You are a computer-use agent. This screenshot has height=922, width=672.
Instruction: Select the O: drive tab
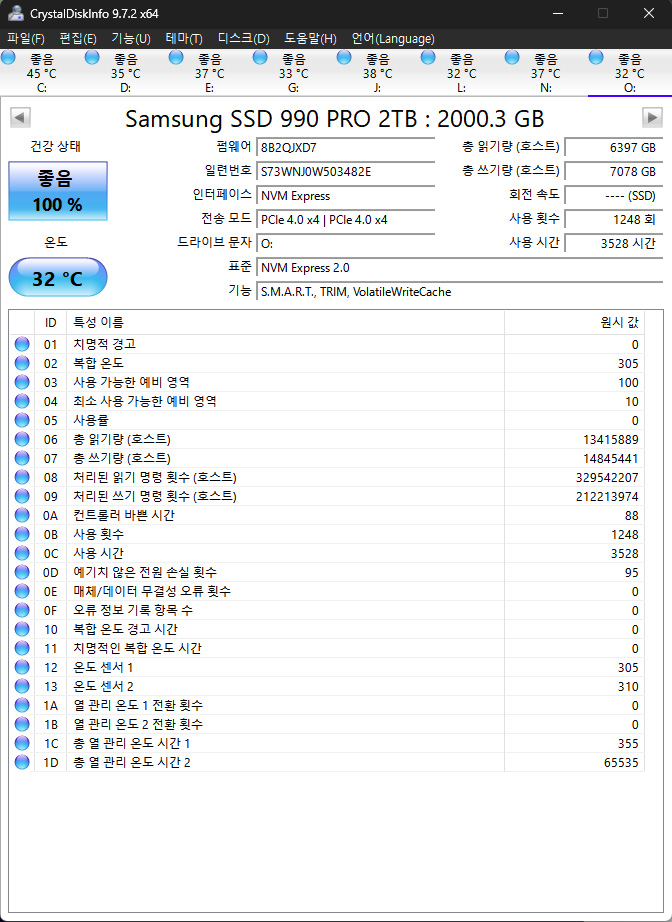[x=630, y=73]
